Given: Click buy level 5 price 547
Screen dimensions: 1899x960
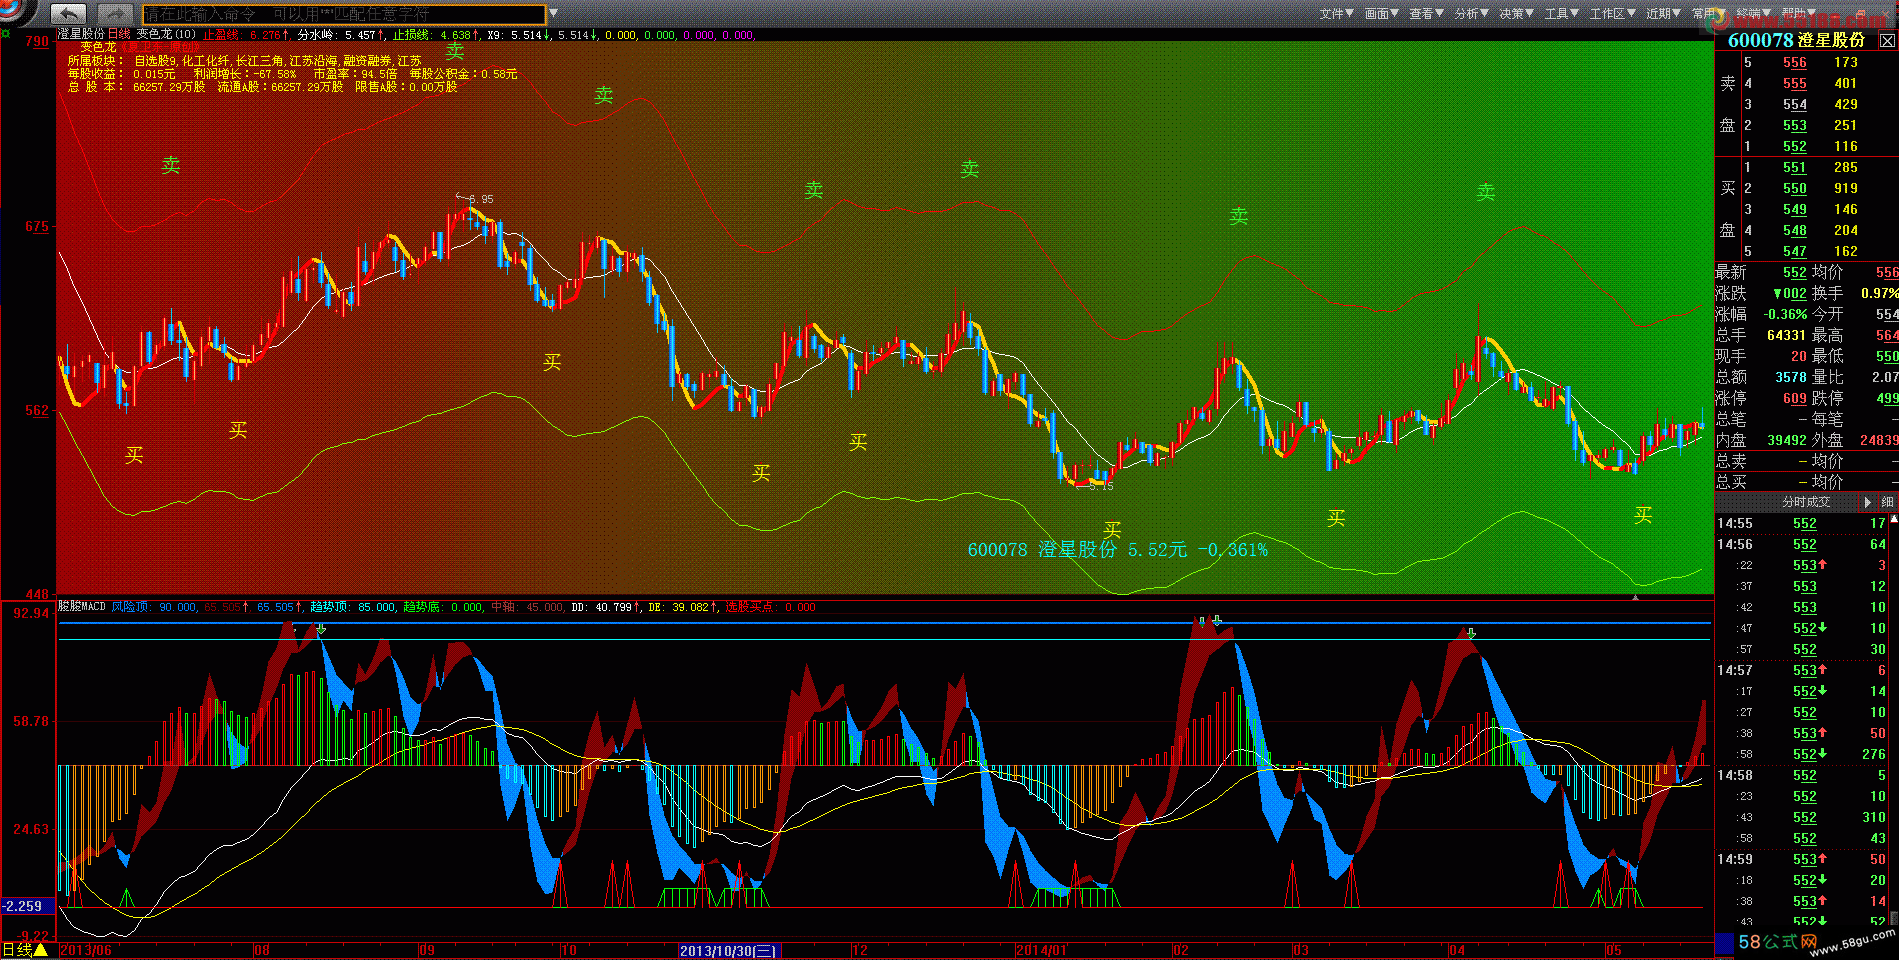Looking at the screenshot, I should pos(1795,251).
